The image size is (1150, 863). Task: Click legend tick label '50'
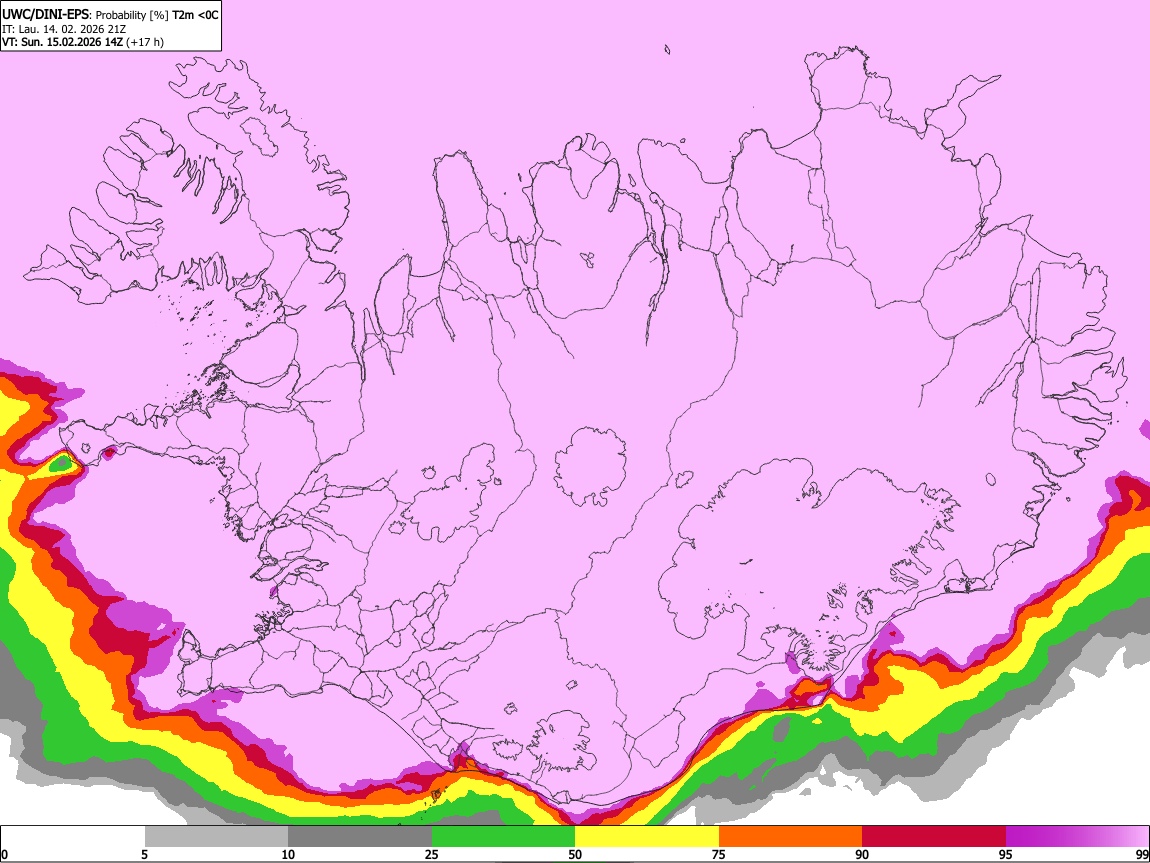pos(575,854)
